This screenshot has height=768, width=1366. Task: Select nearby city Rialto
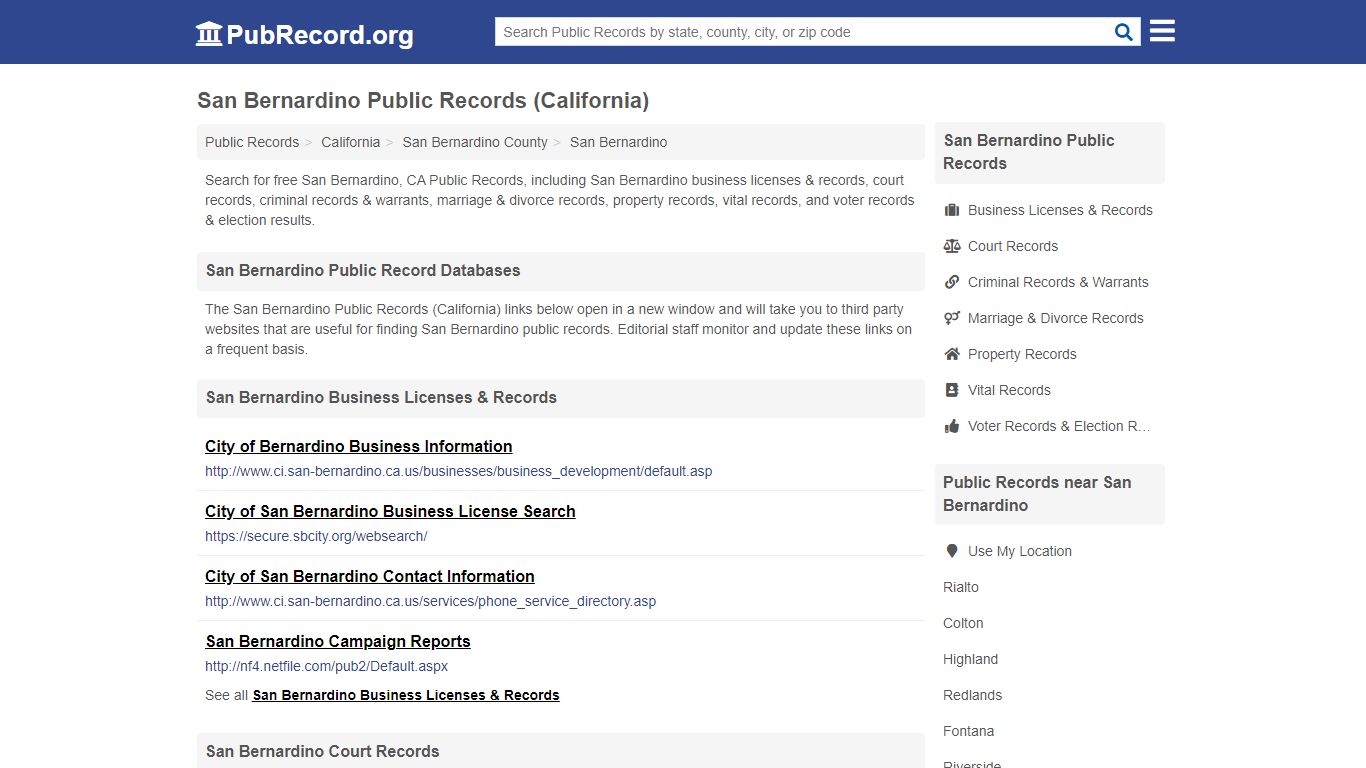tap(961, 587)
